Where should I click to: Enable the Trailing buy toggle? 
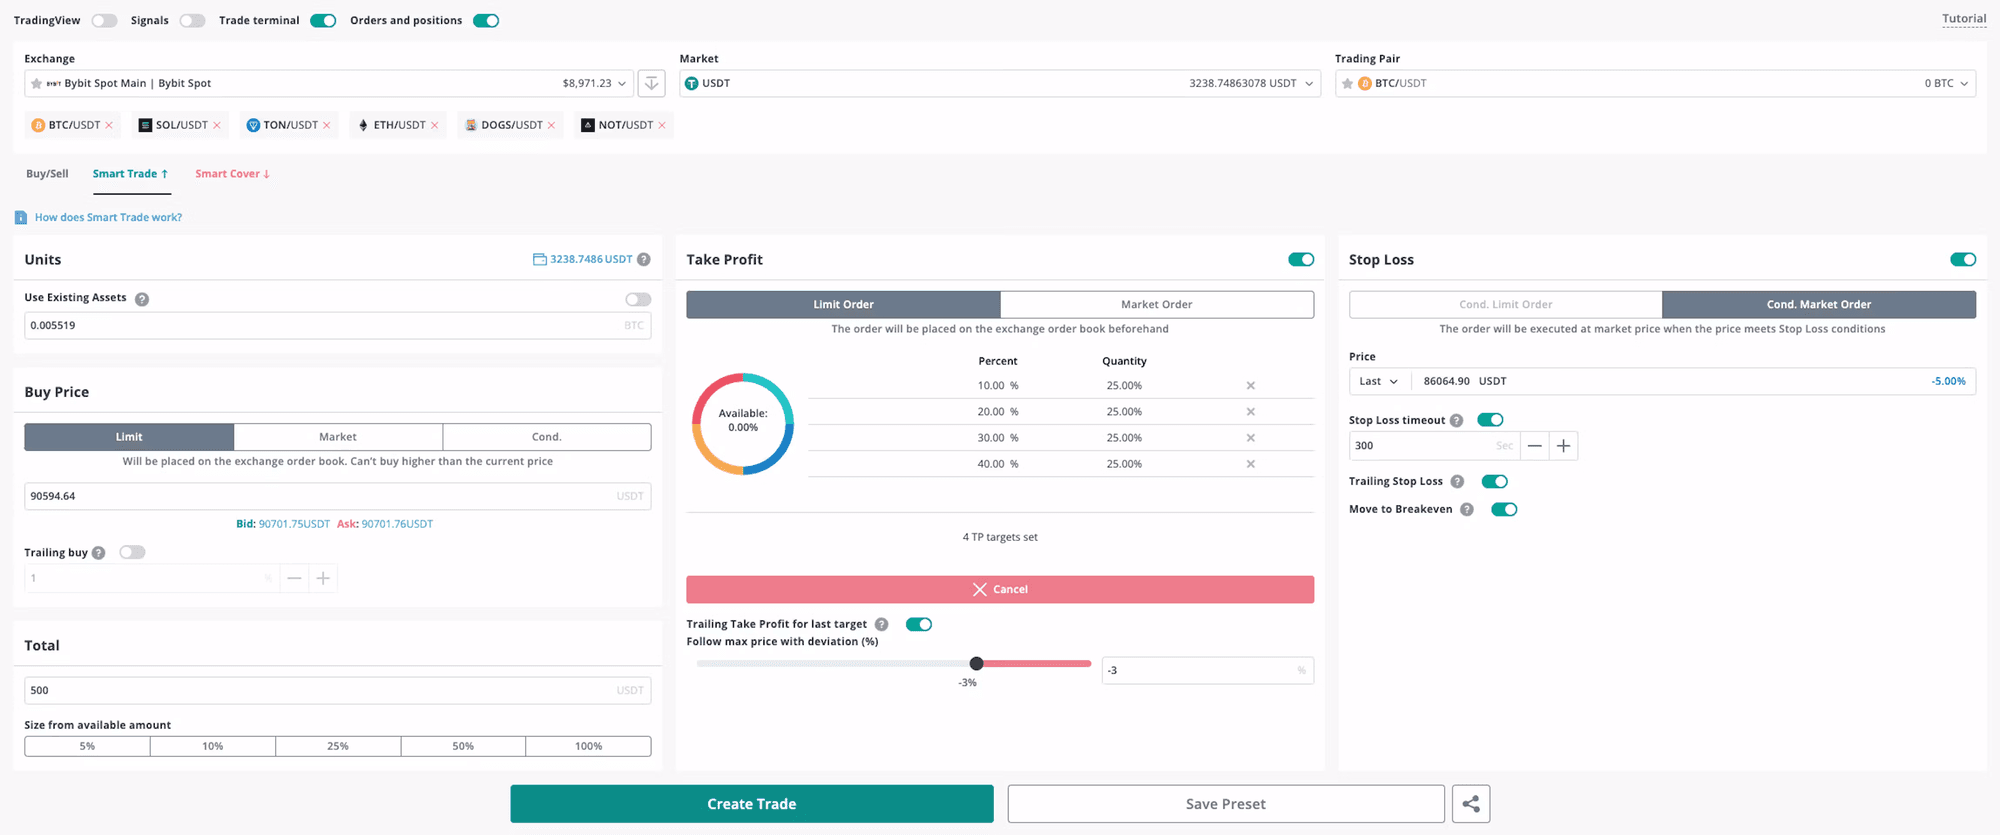click(x=132, y=552)
